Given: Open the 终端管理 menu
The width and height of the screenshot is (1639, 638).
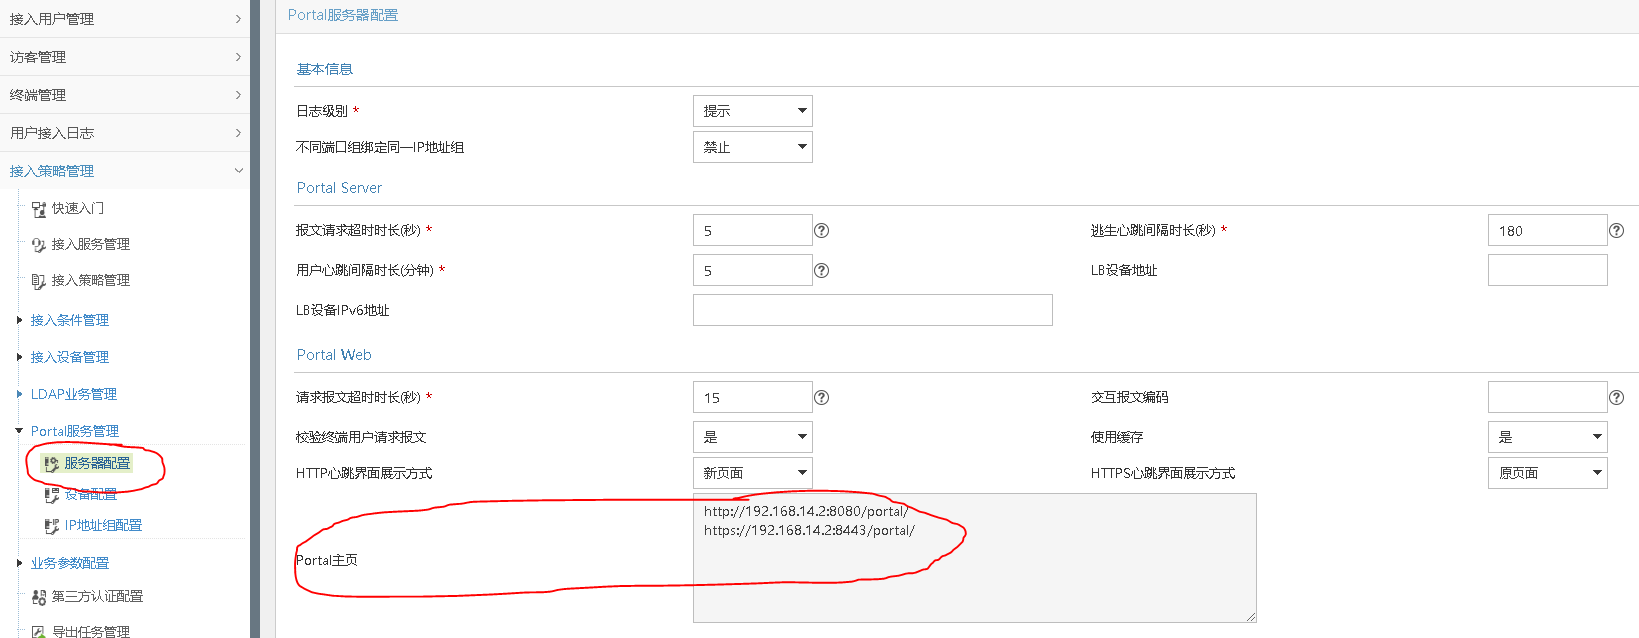Looking at the screenshot, I should (x=124, y=95).
